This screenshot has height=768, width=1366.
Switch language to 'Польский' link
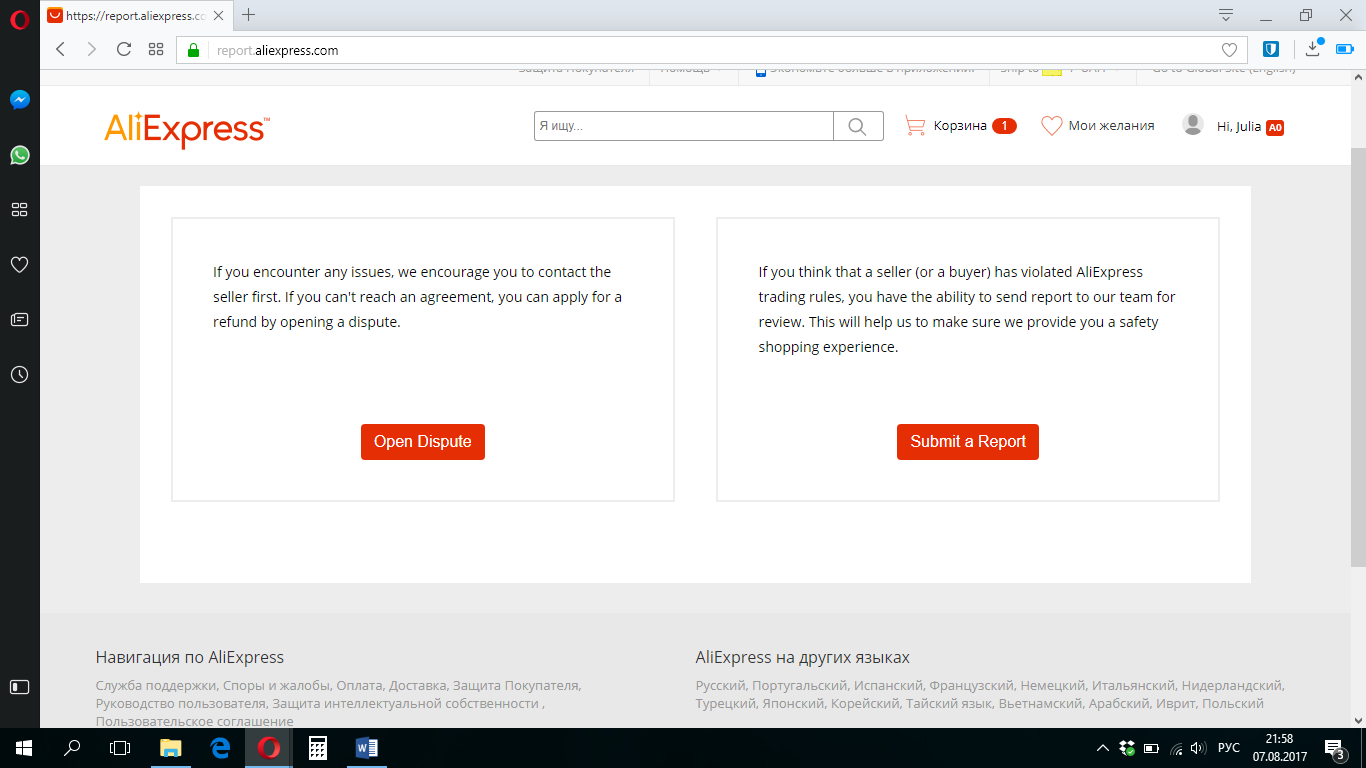(1232, 704)
